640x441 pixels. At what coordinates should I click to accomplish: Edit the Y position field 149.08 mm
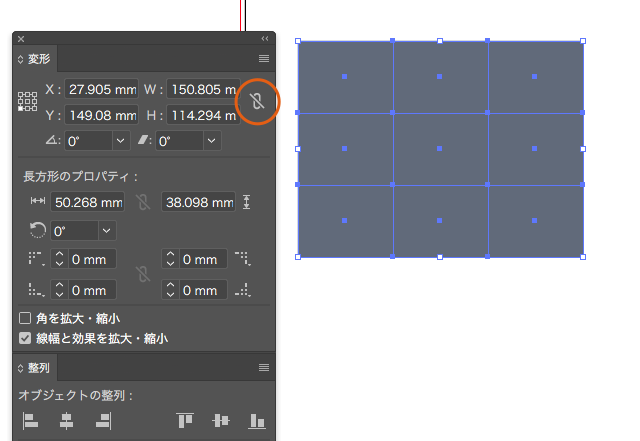pyautogui.click(x=101, y=115)
